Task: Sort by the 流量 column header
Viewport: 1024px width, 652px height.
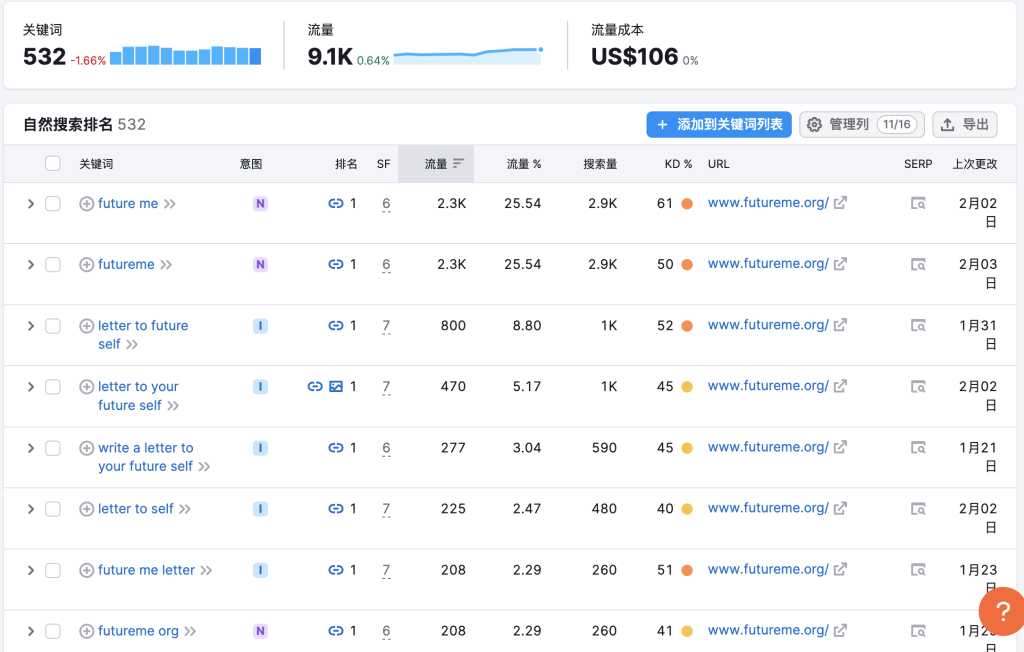Action: click(436, 164)
